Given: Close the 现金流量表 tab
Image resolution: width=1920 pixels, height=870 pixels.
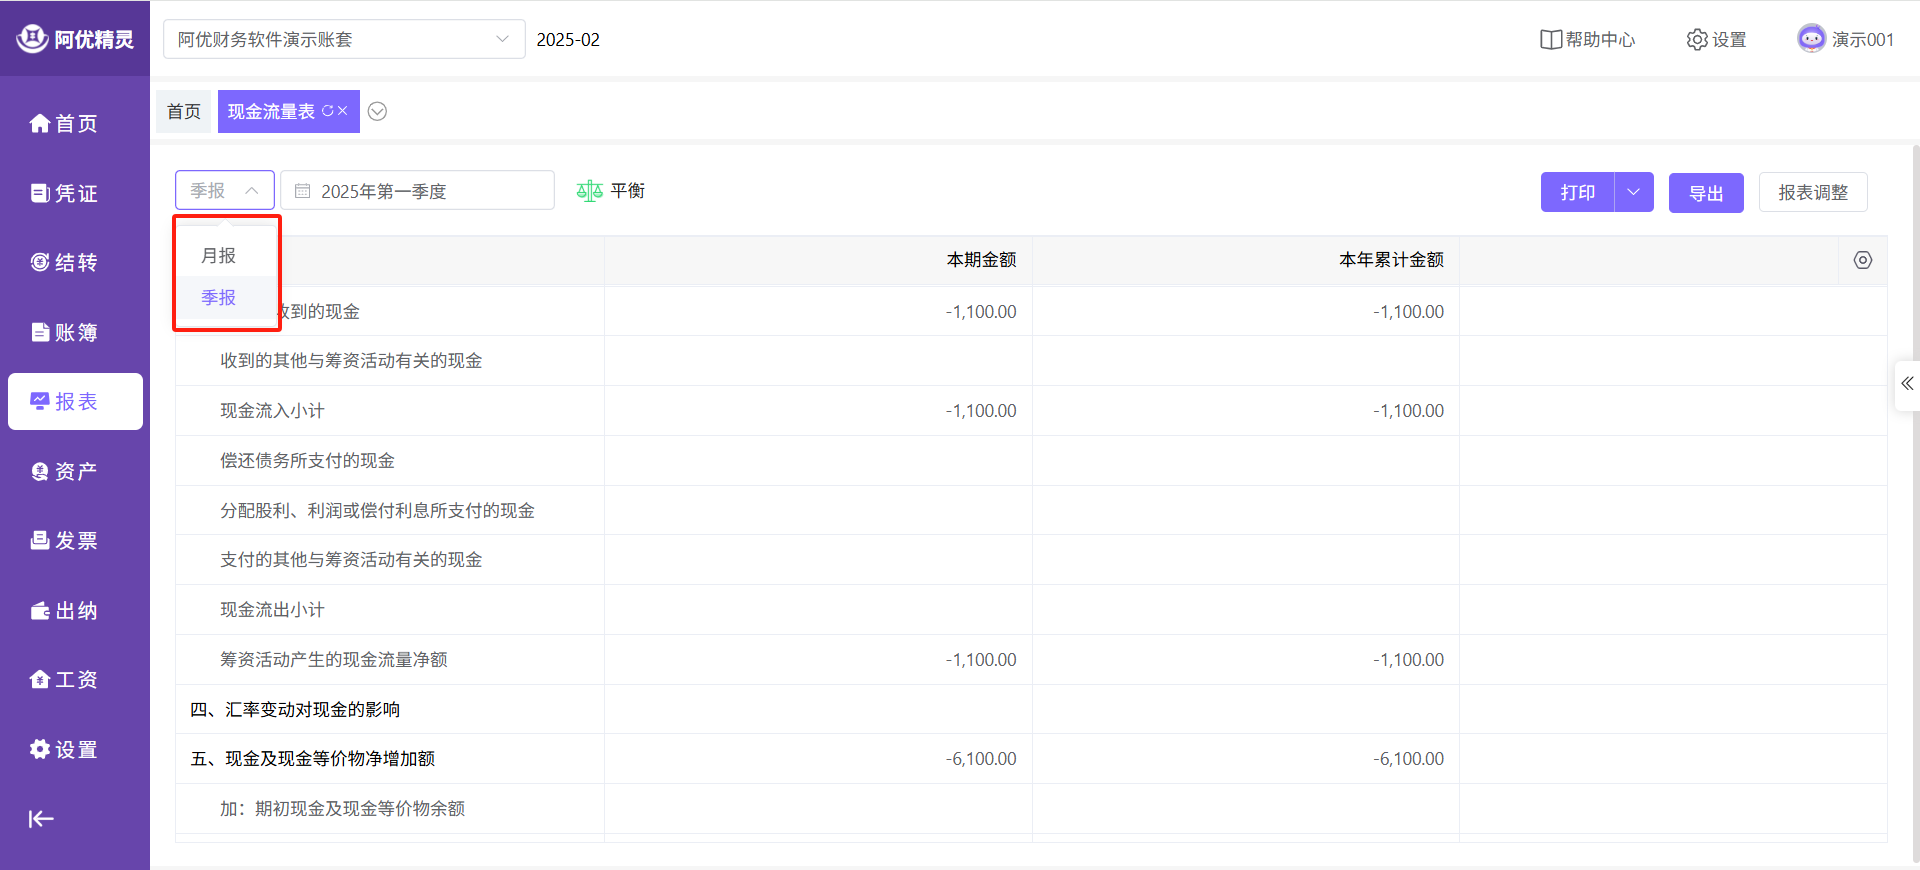Looking at the screenshot, I should (343, 111).
